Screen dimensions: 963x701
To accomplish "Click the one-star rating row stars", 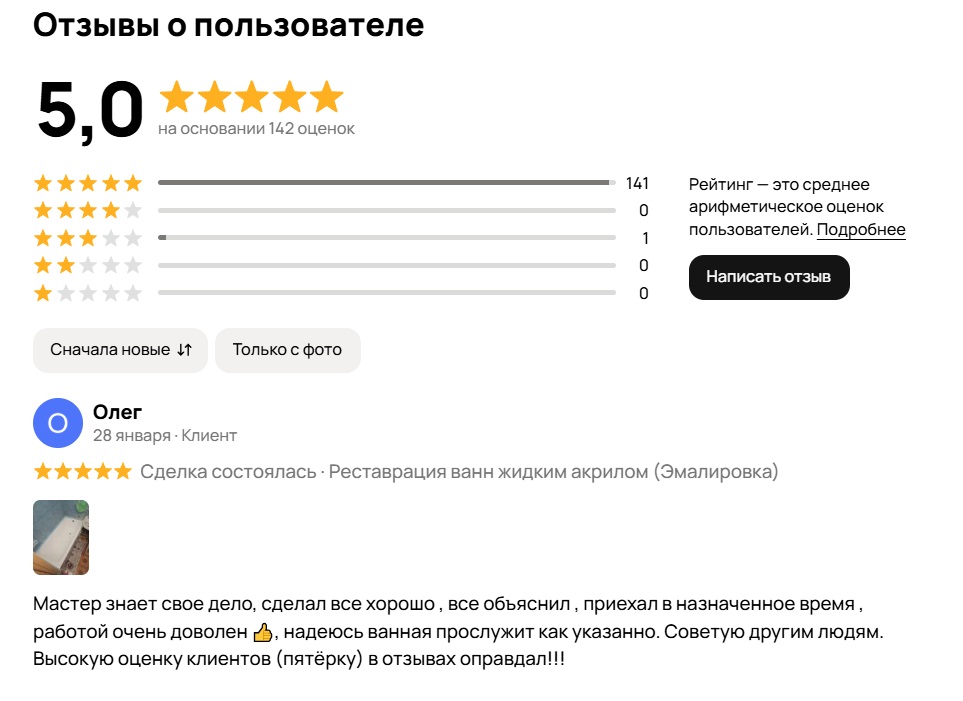I will [88, 294].
